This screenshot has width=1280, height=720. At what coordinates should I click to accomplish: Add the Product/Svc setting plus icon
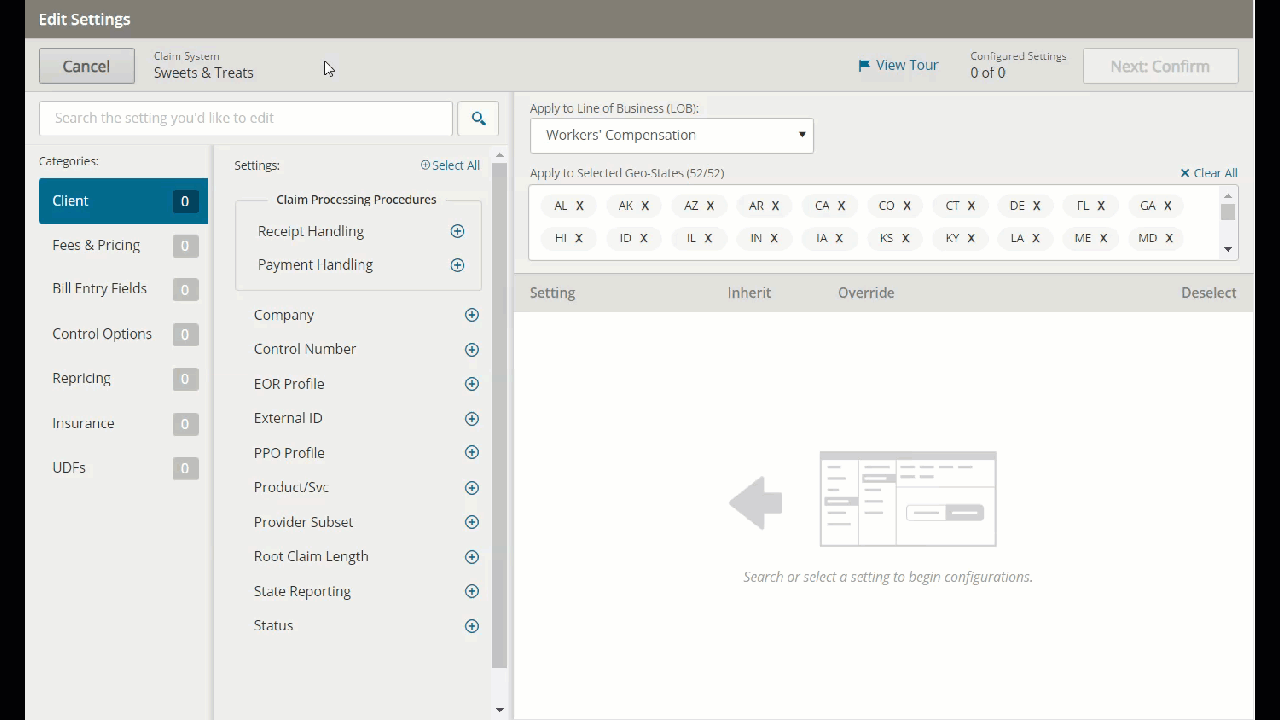coord(472,488)
